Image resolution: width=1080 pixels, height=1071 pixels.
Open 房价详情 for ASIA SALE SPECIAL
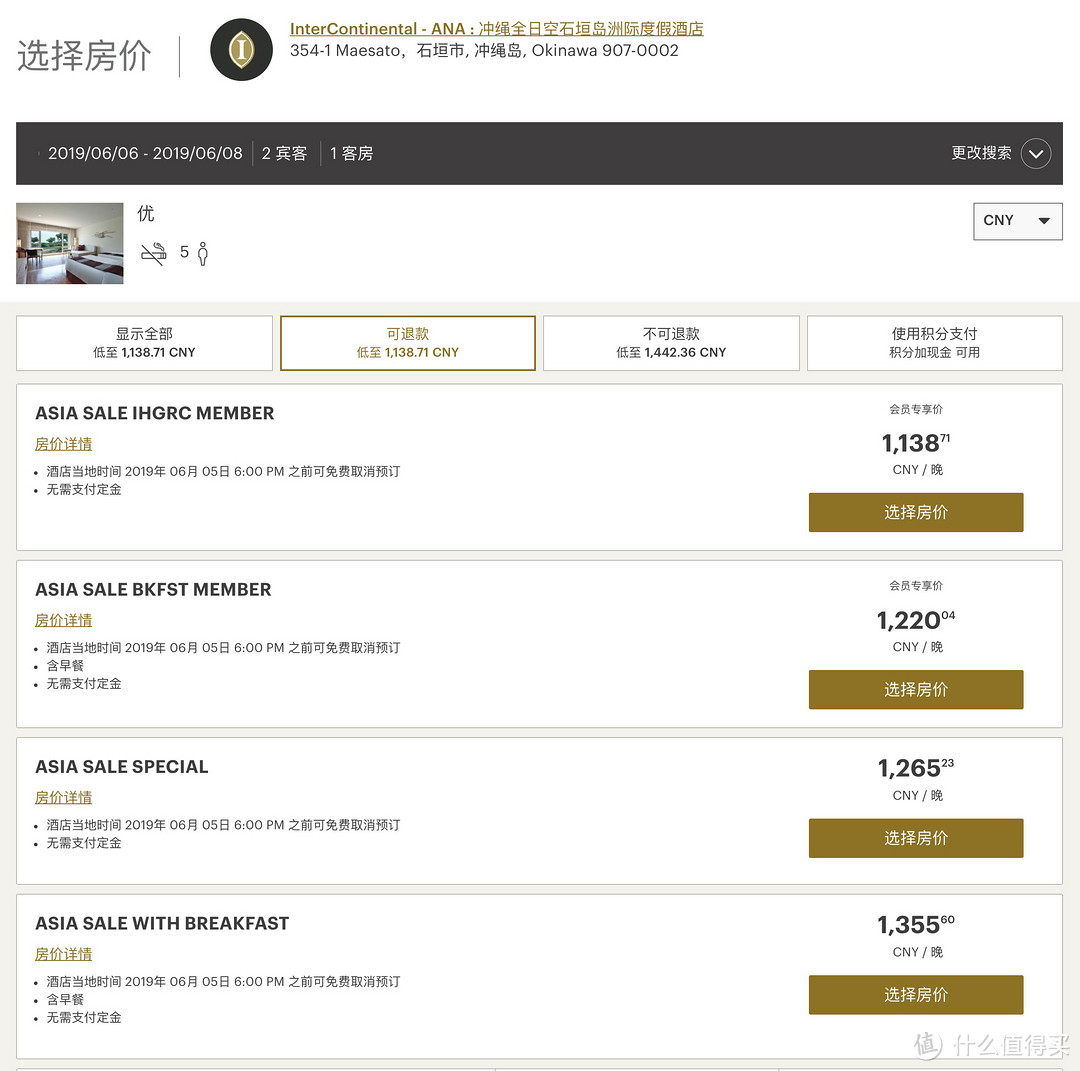tap(63, 798)
